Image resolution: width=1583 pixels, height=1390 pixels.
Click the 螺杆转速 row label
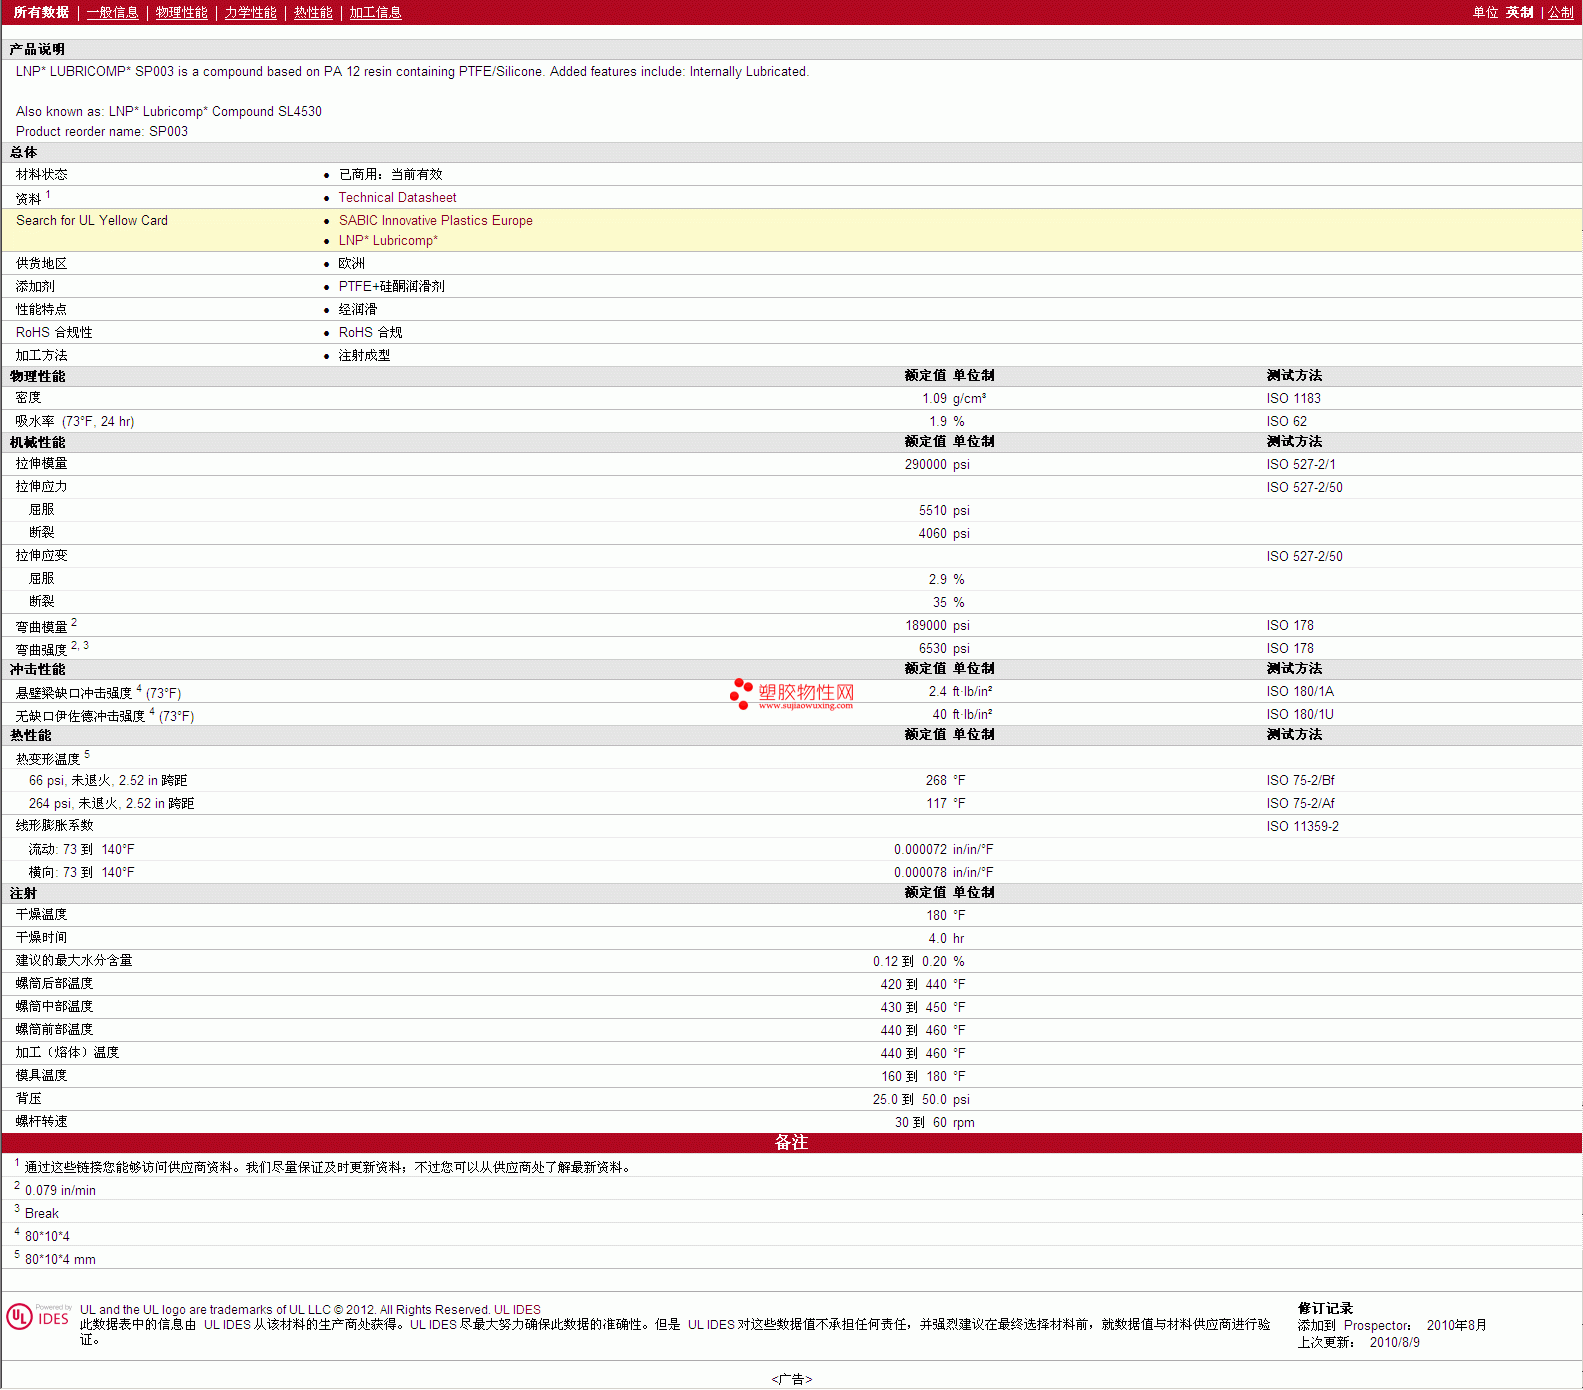41,1122
